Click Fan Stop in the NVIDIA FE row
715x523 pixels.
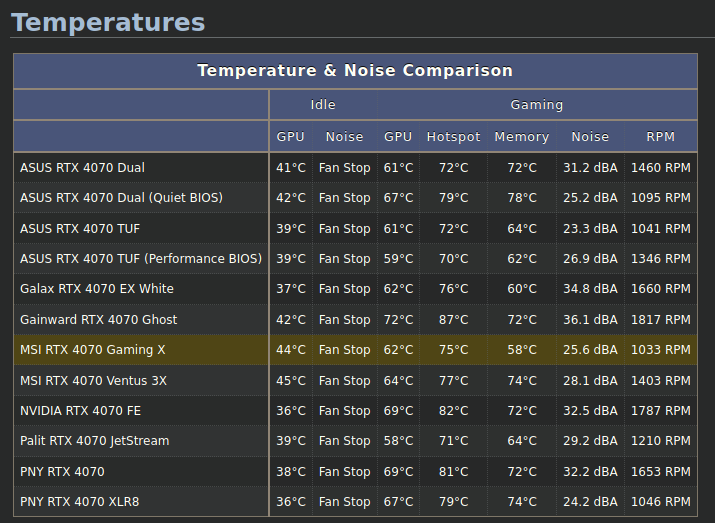(x=344, y=411)
